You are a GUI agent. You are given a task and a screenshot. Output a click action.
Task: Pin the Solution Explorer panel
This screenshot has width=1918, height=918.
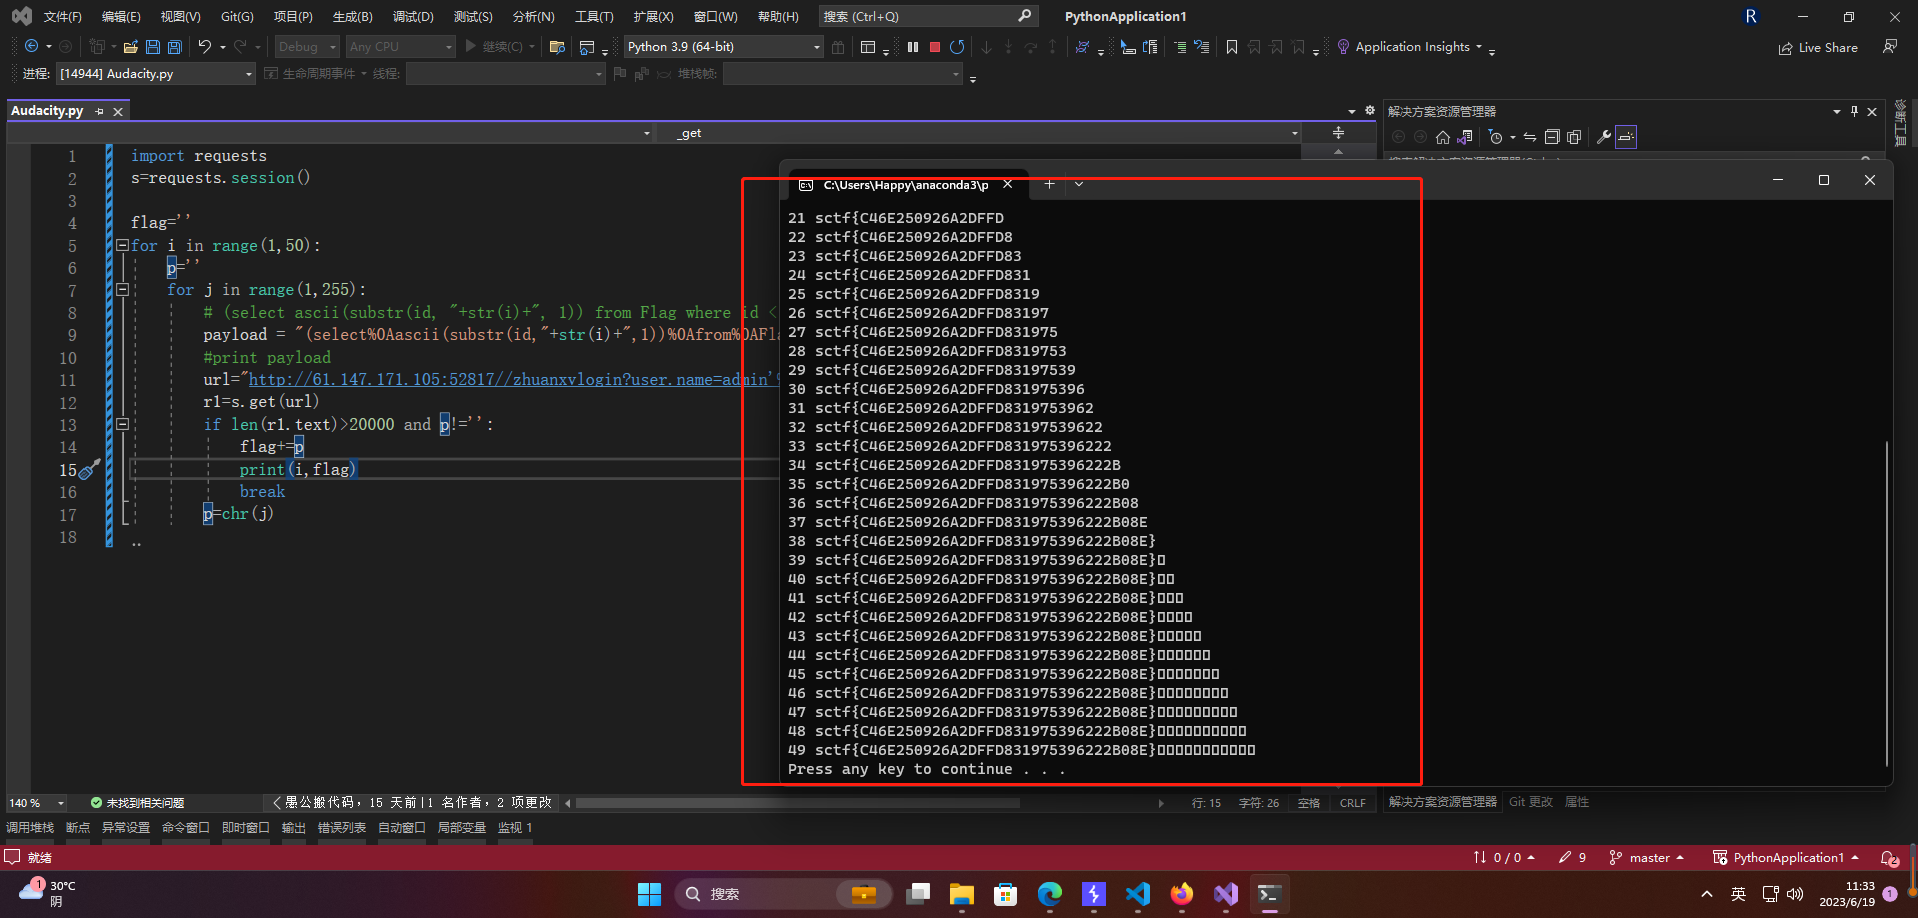(1854, 111)
